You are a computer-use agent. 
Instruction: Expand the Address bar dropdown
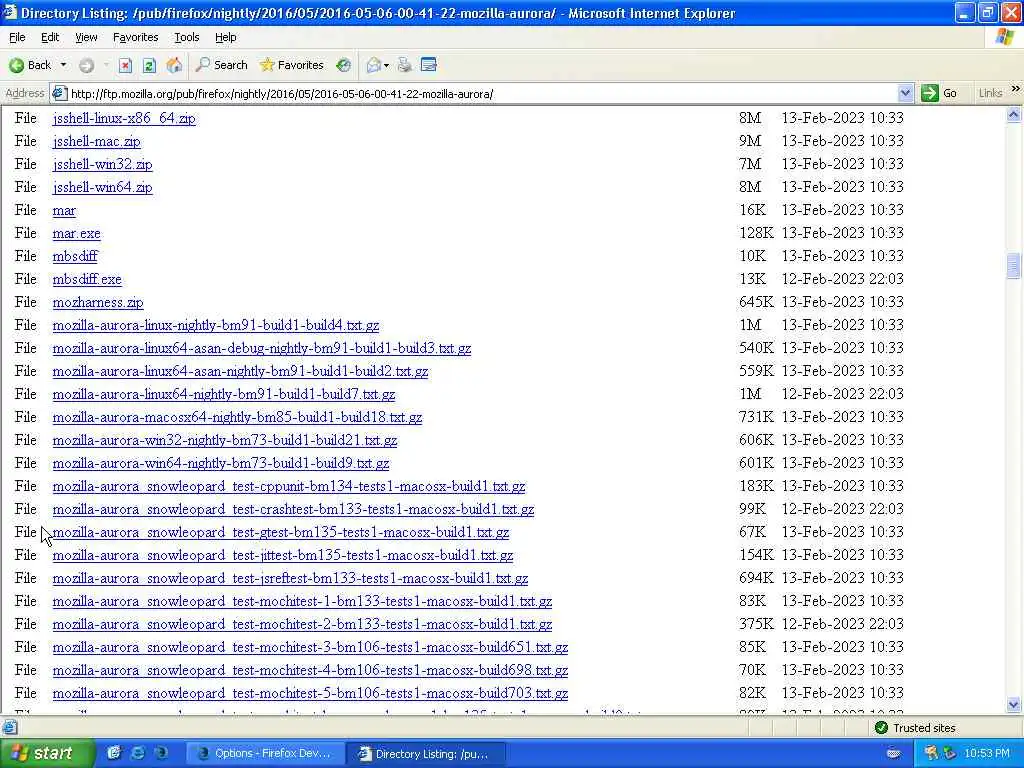904,93
